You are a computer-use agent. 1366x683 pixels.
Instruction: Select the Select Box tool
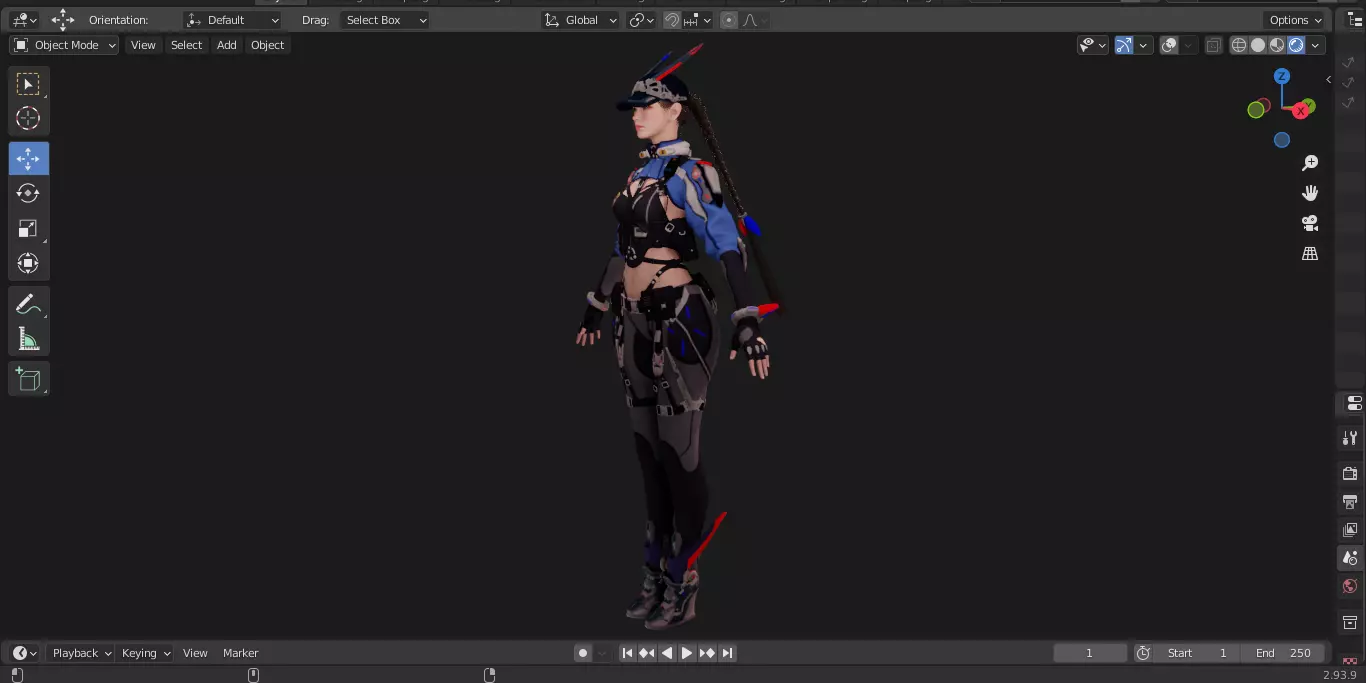click(28, 84)
